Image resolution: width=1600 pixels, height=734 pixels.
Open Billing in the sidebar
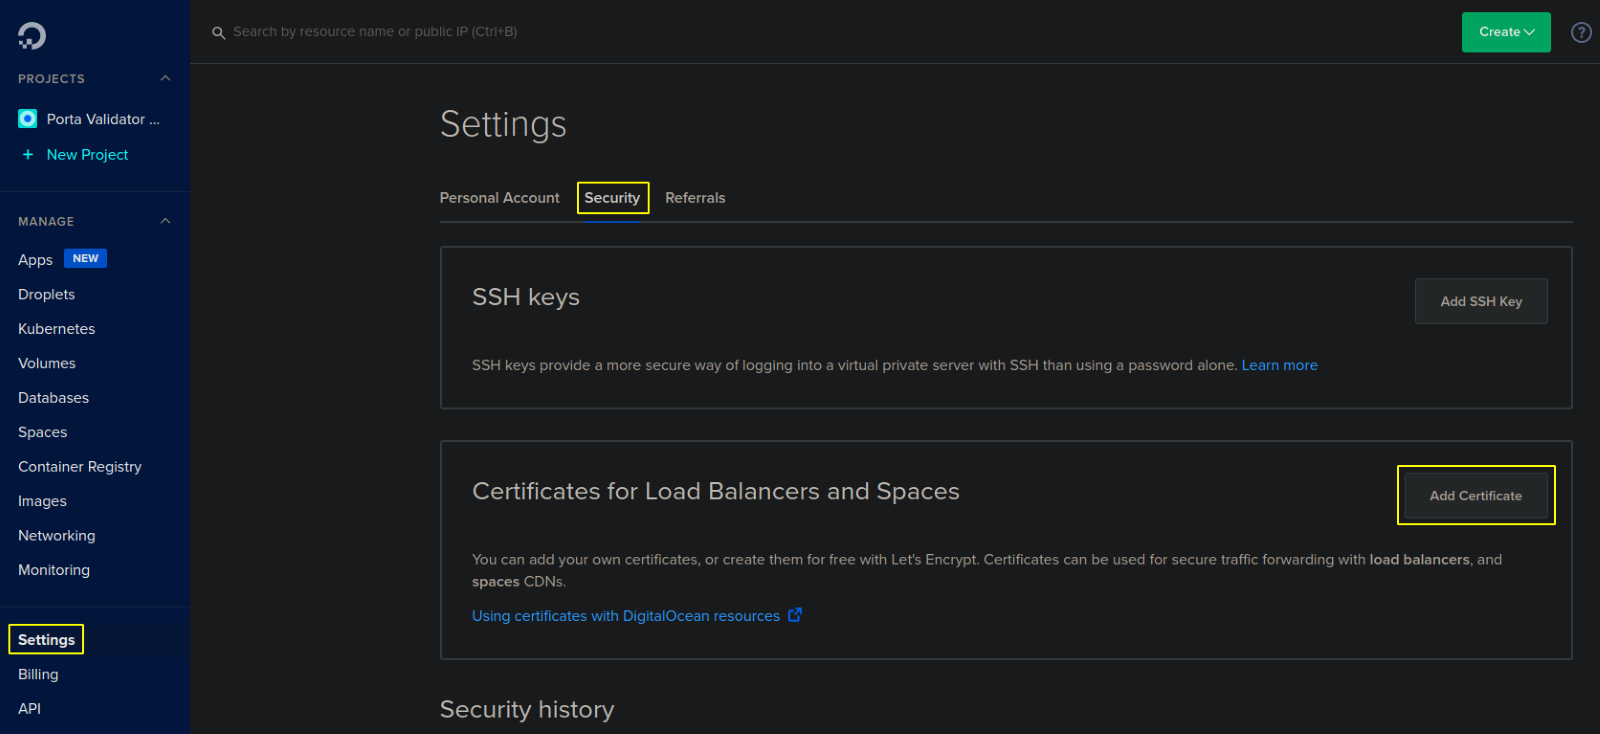(x=38, y=674)
